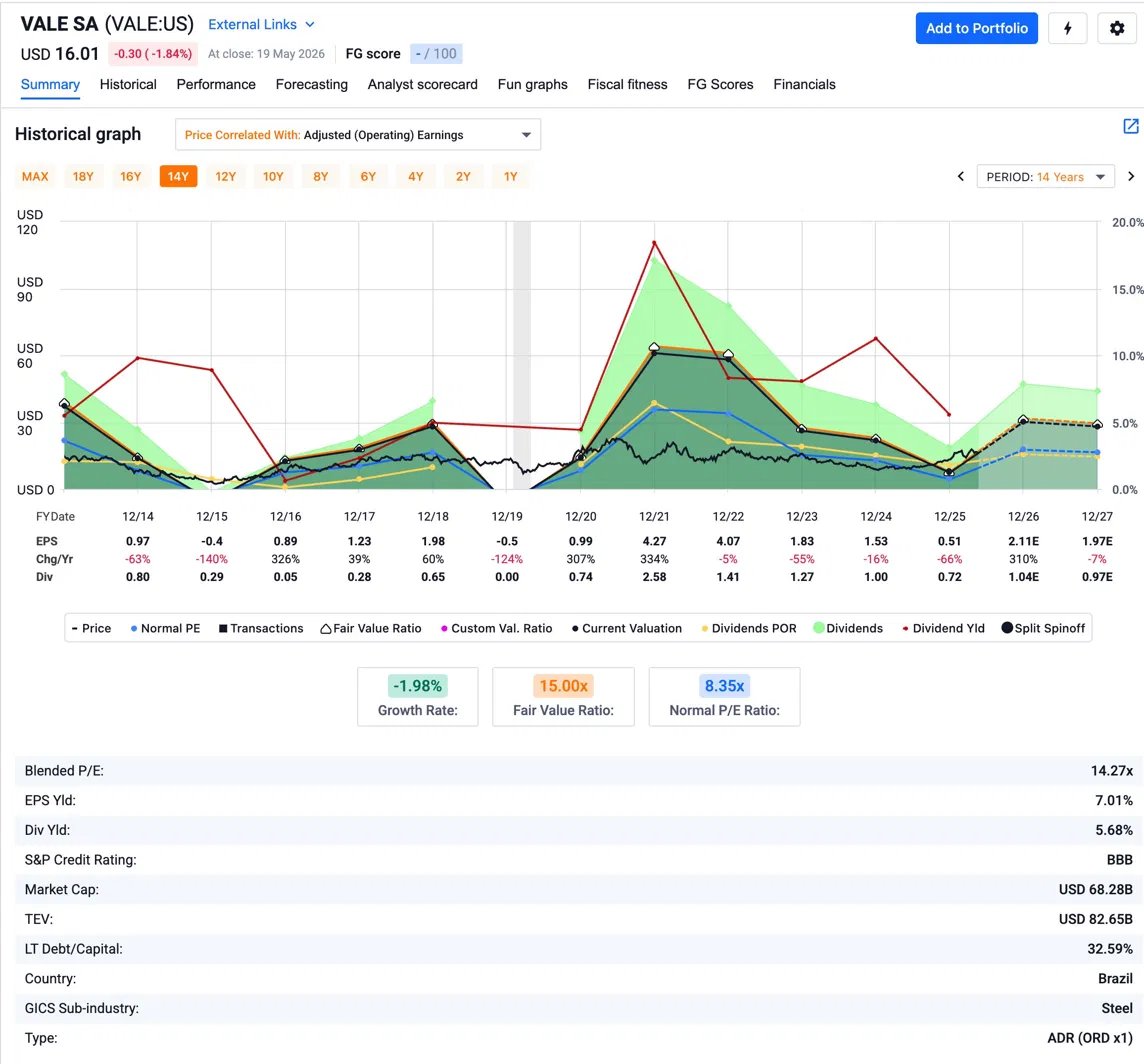
Task: Select the 18Y time range
Action: tap(83, 177)
